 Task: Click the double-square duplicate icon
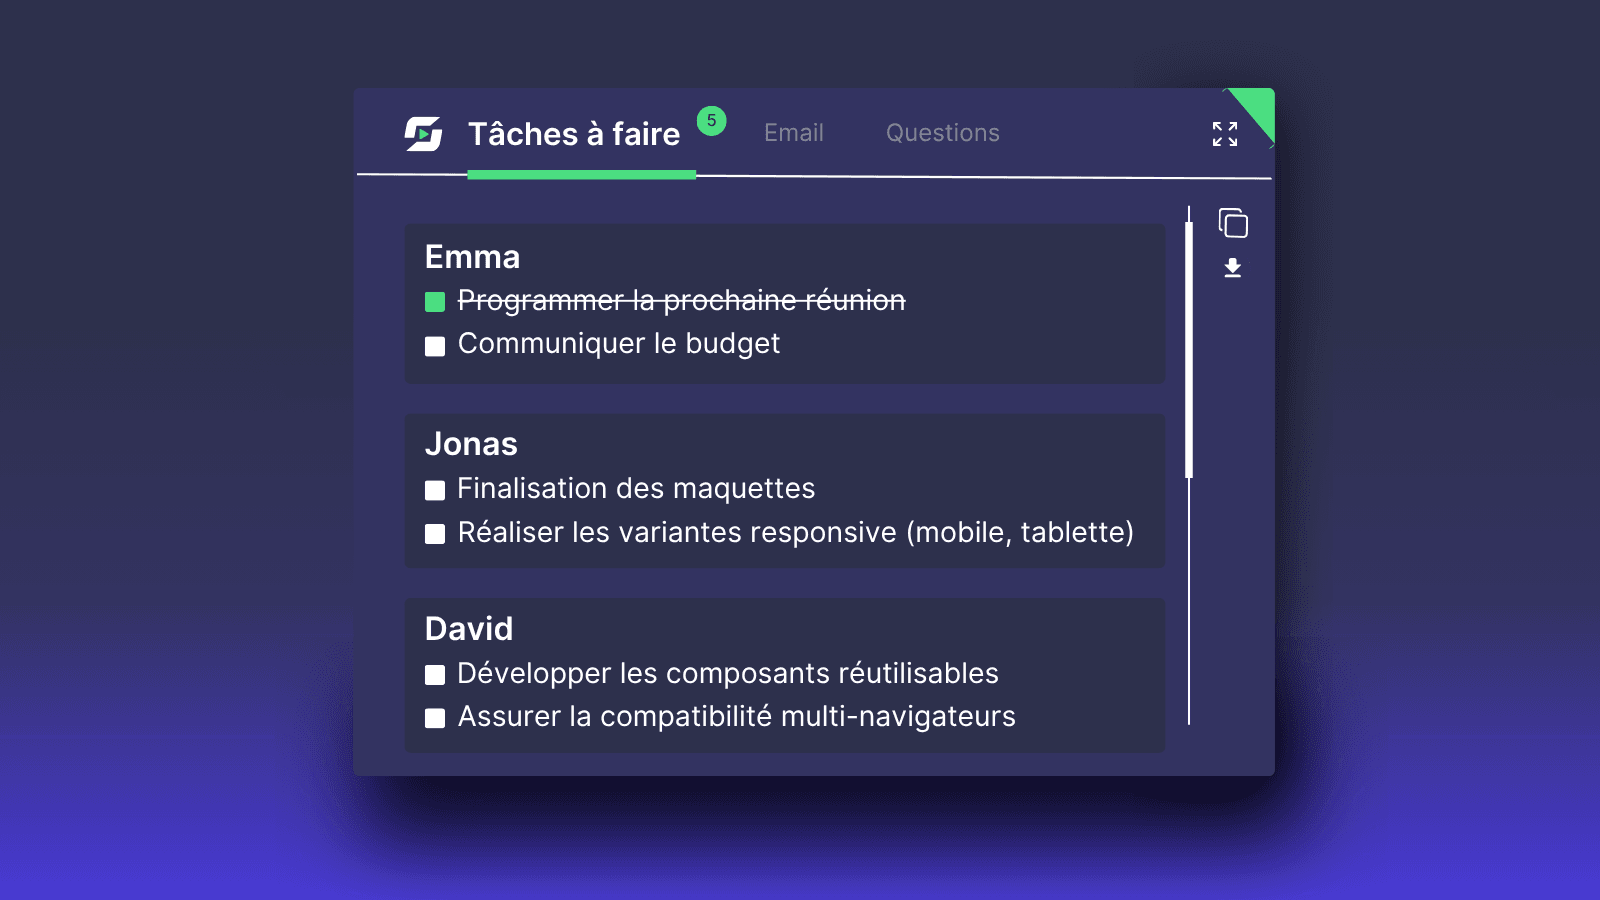tap(1232, 222)
